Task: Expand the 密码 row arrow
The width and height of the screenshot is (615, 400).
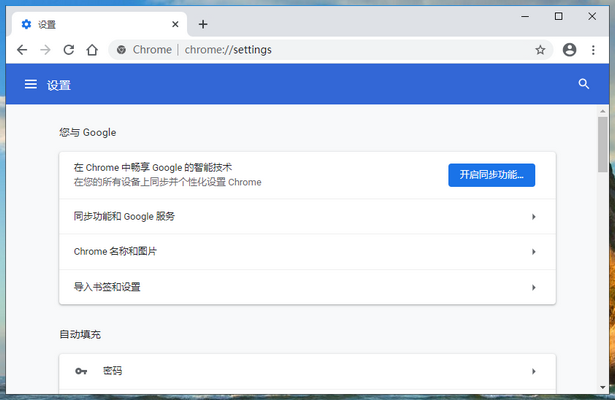Action: (x=533, y=371)
